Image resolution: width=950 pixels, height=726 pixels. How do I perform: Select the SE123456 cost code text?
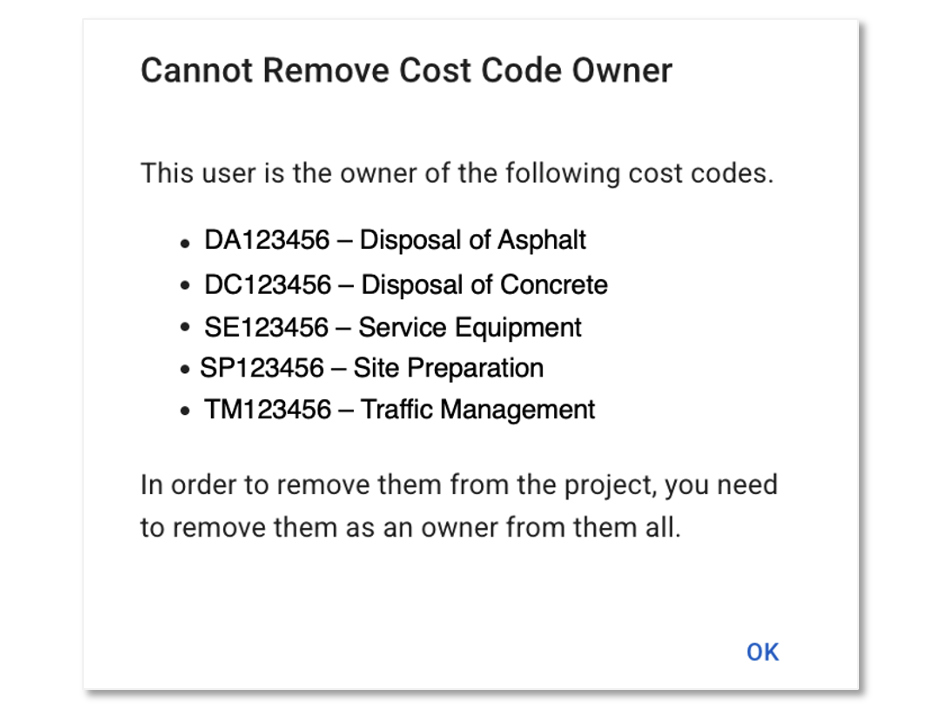point(267,328)
